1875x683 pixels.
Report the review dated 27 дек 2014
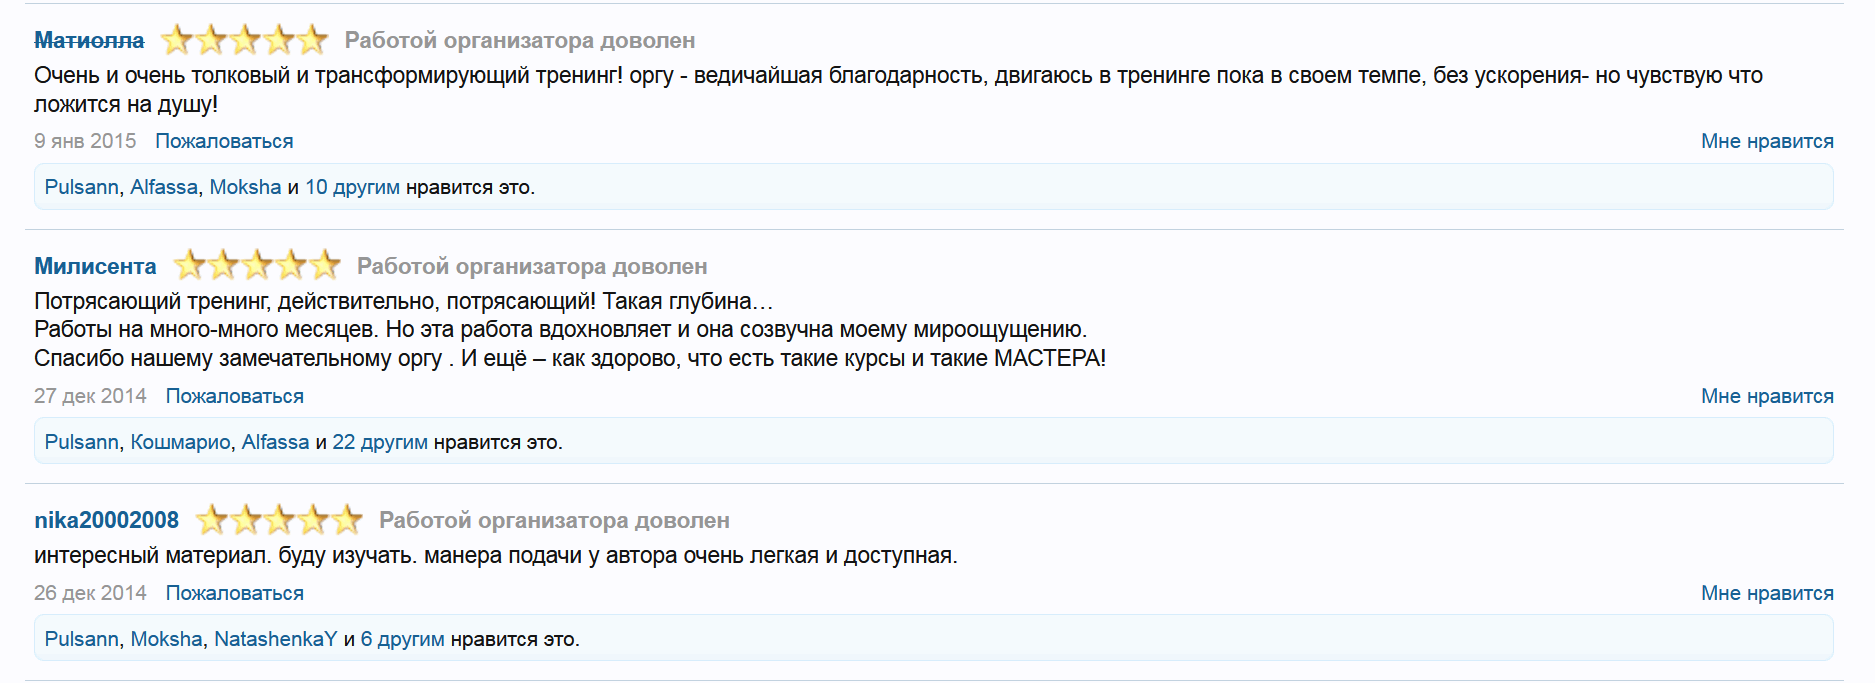[234, 396]
